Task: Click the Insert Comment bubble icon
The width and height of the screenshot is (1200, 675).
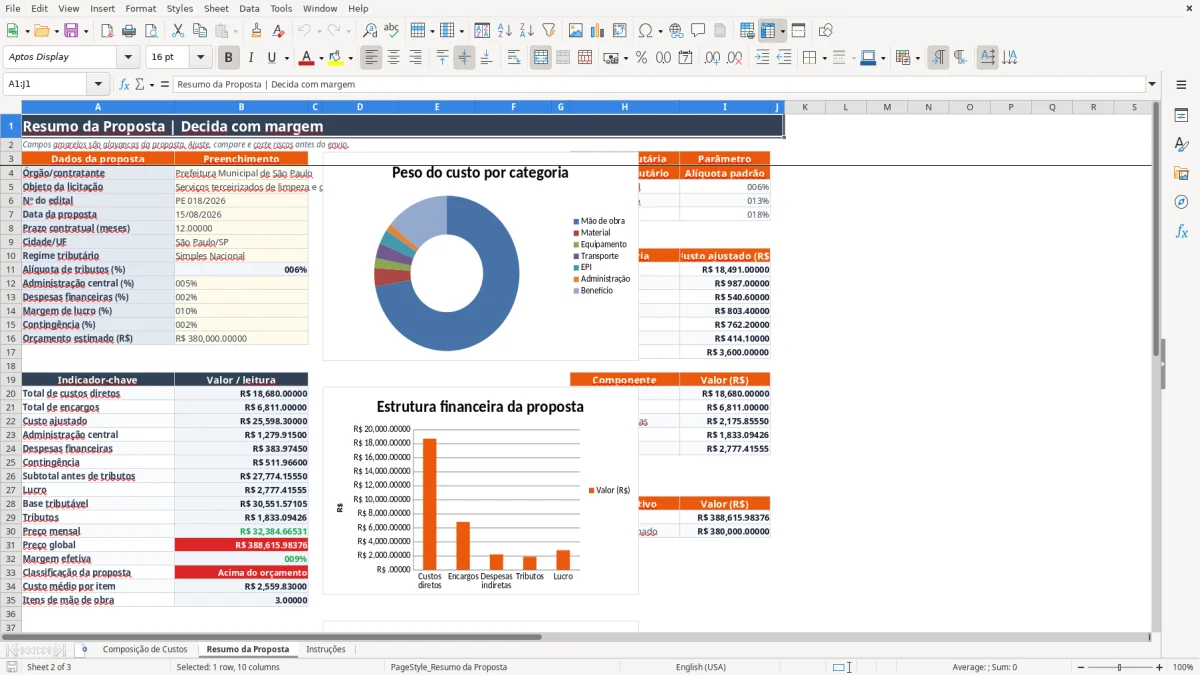Action: click(698, 31)
